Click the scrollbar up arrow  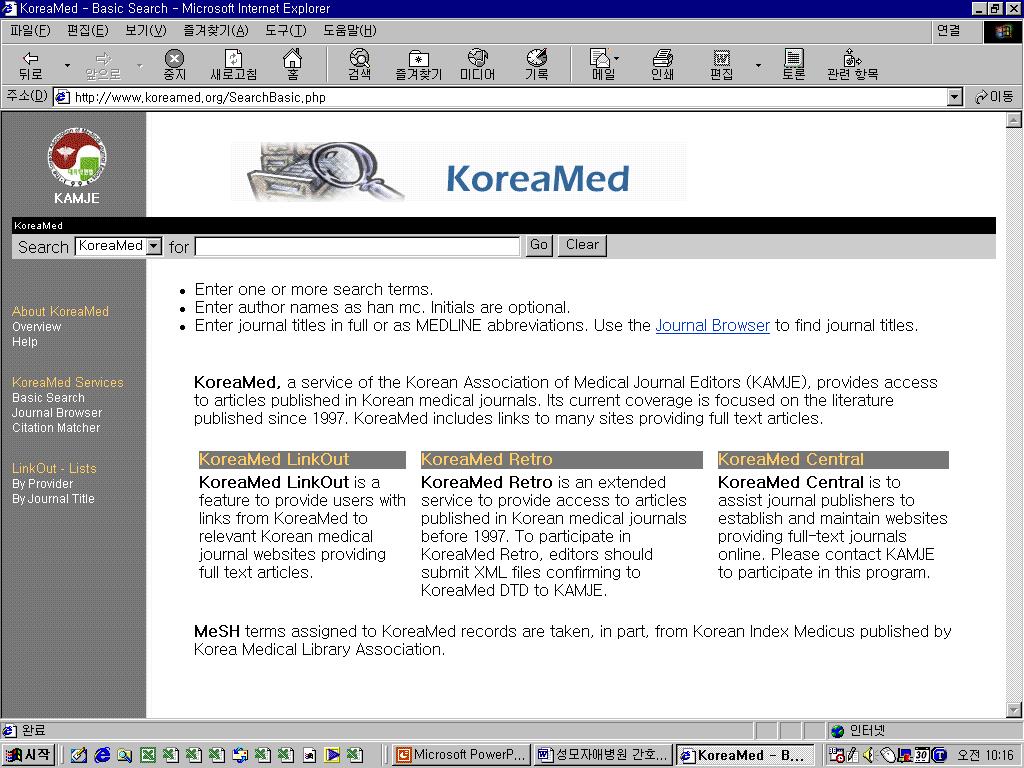point(1014,120)
